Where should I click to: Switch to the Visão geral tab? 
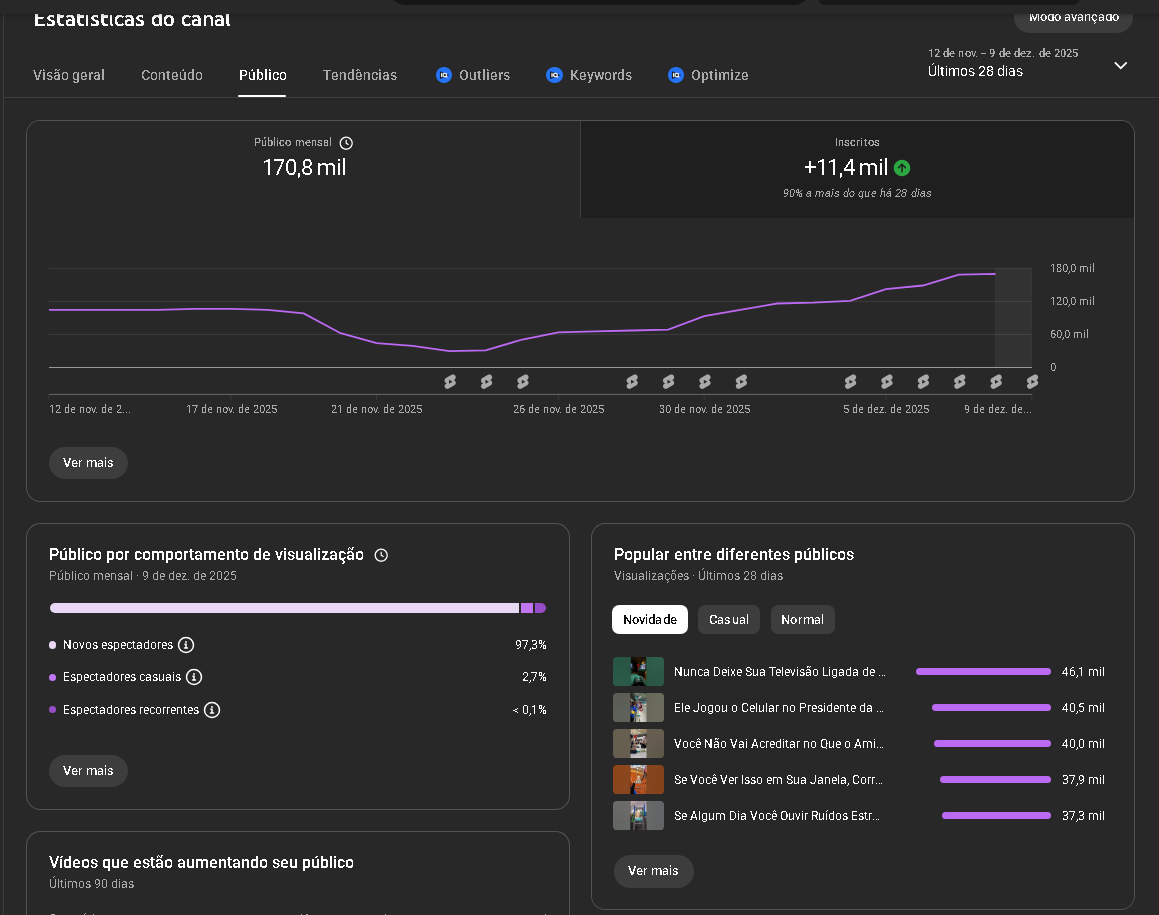[69, 75]
